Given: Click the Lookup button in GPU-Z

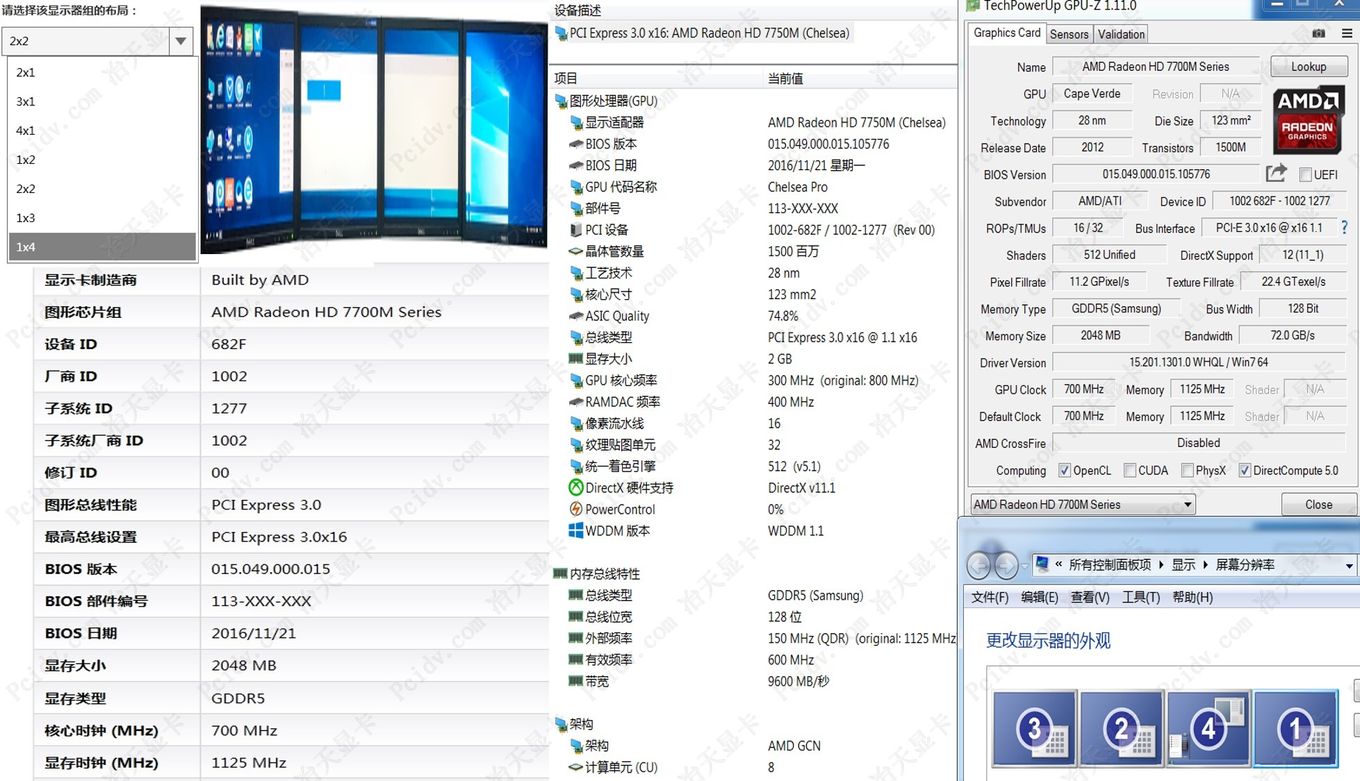Looking at the screenshot, I should point(1308,67).
